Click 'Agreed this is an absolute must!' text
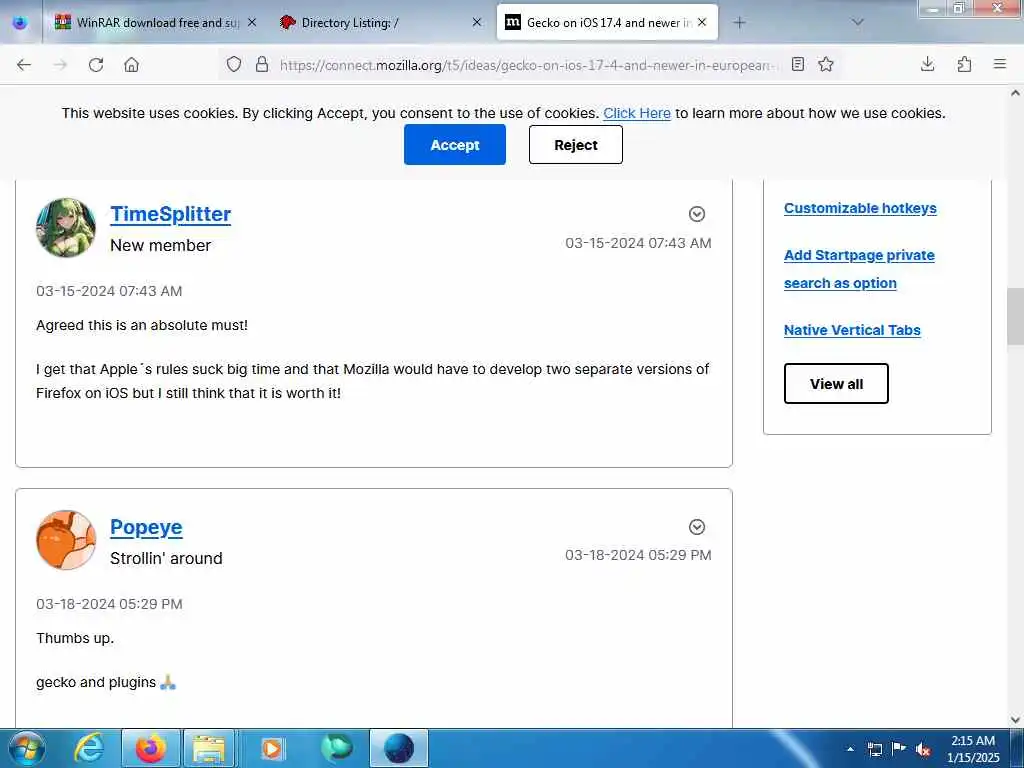Viewport: 1024px width, 768px height. (x=142, y=325)
